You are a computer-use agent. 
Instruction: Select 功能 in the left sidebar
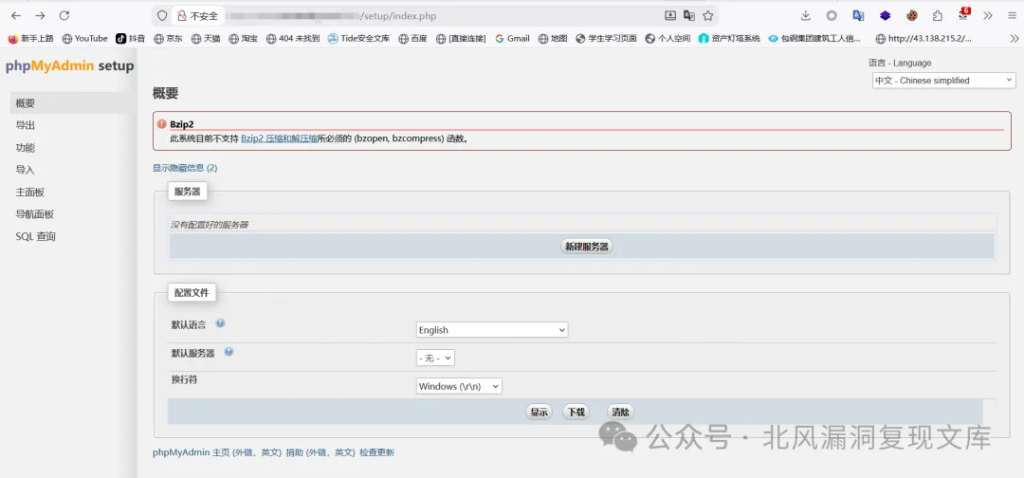(25, 148)
